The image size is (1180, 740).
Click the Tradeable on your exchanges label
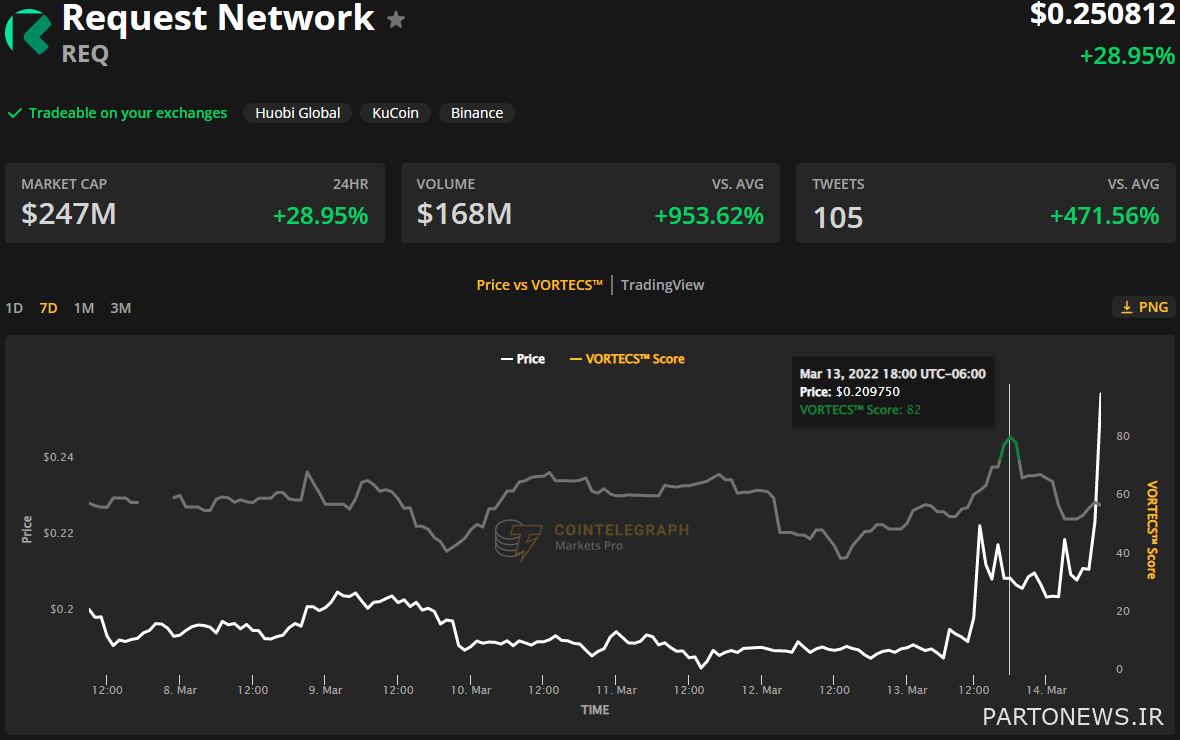[x=128, y=113]
